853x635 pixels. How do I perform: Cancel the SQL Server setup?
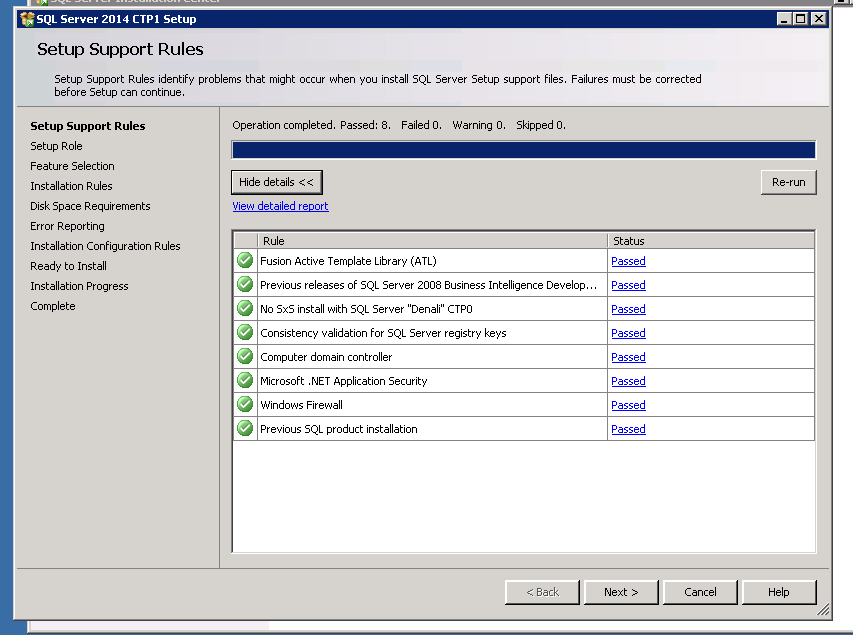coord(700,592)
